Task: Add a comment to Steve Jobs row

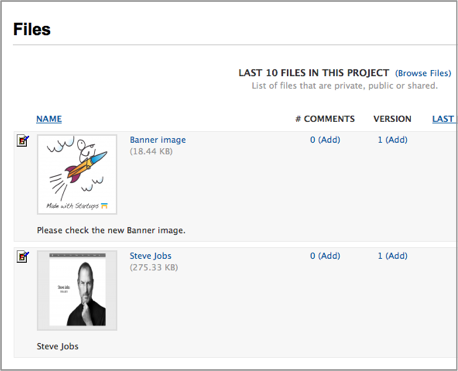Action: pyautogui.click(x=329, y=256)
